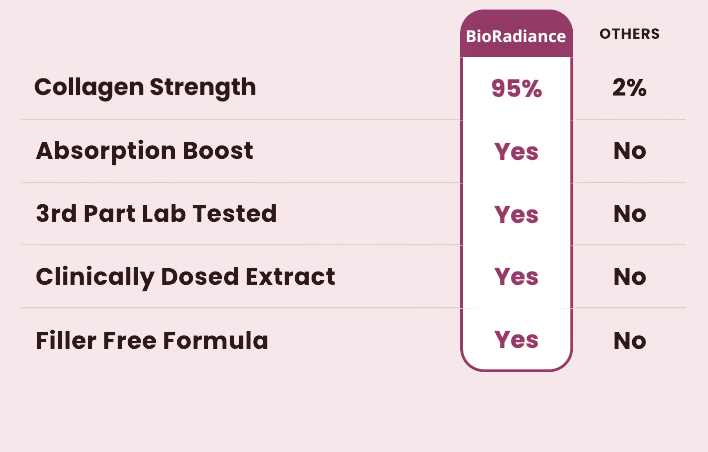Viewport: 708px width, 452px height.
Task: Select BioRadiance Yes for Clinically Dosed Extract
Action: (516, 277)
